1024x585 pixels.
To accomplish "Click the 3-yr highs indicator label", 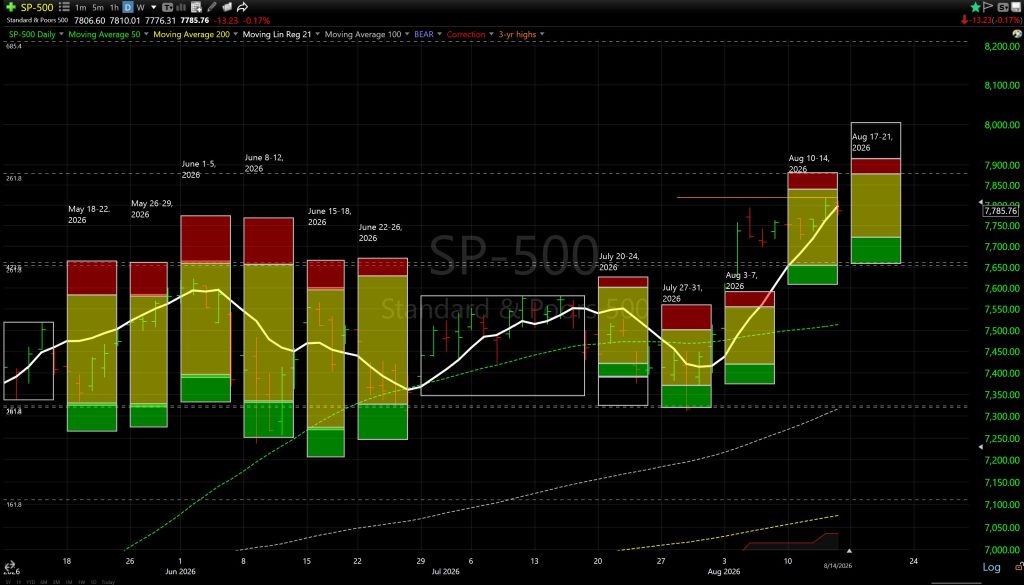I will coord(517,34).
